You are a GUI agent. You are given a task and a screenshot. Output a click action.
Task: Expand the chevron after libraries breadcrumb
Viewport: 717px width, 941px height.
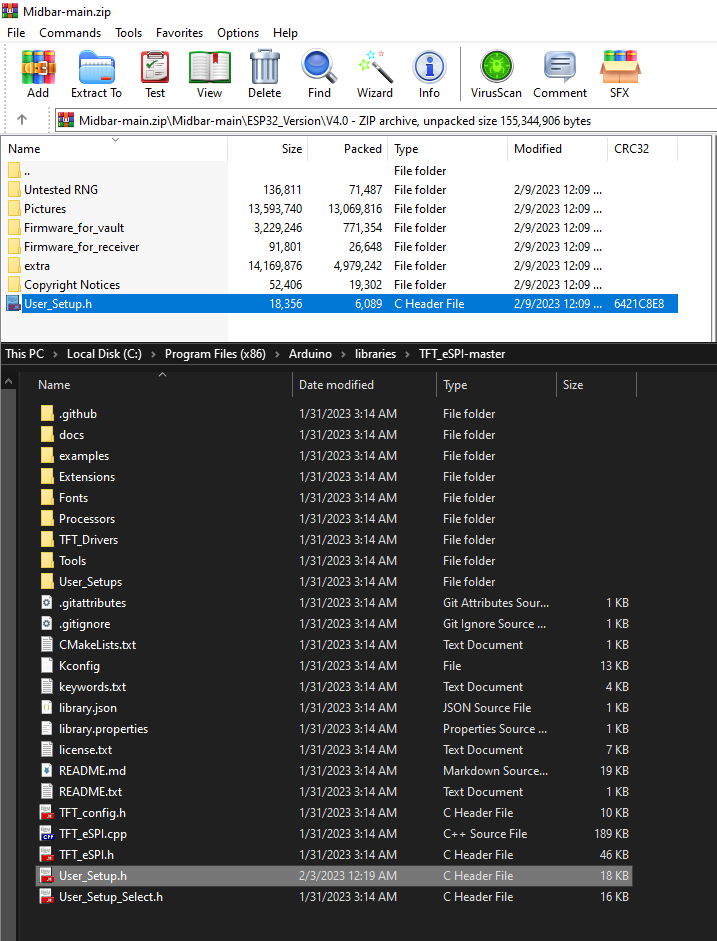click(x=407, y=354)
